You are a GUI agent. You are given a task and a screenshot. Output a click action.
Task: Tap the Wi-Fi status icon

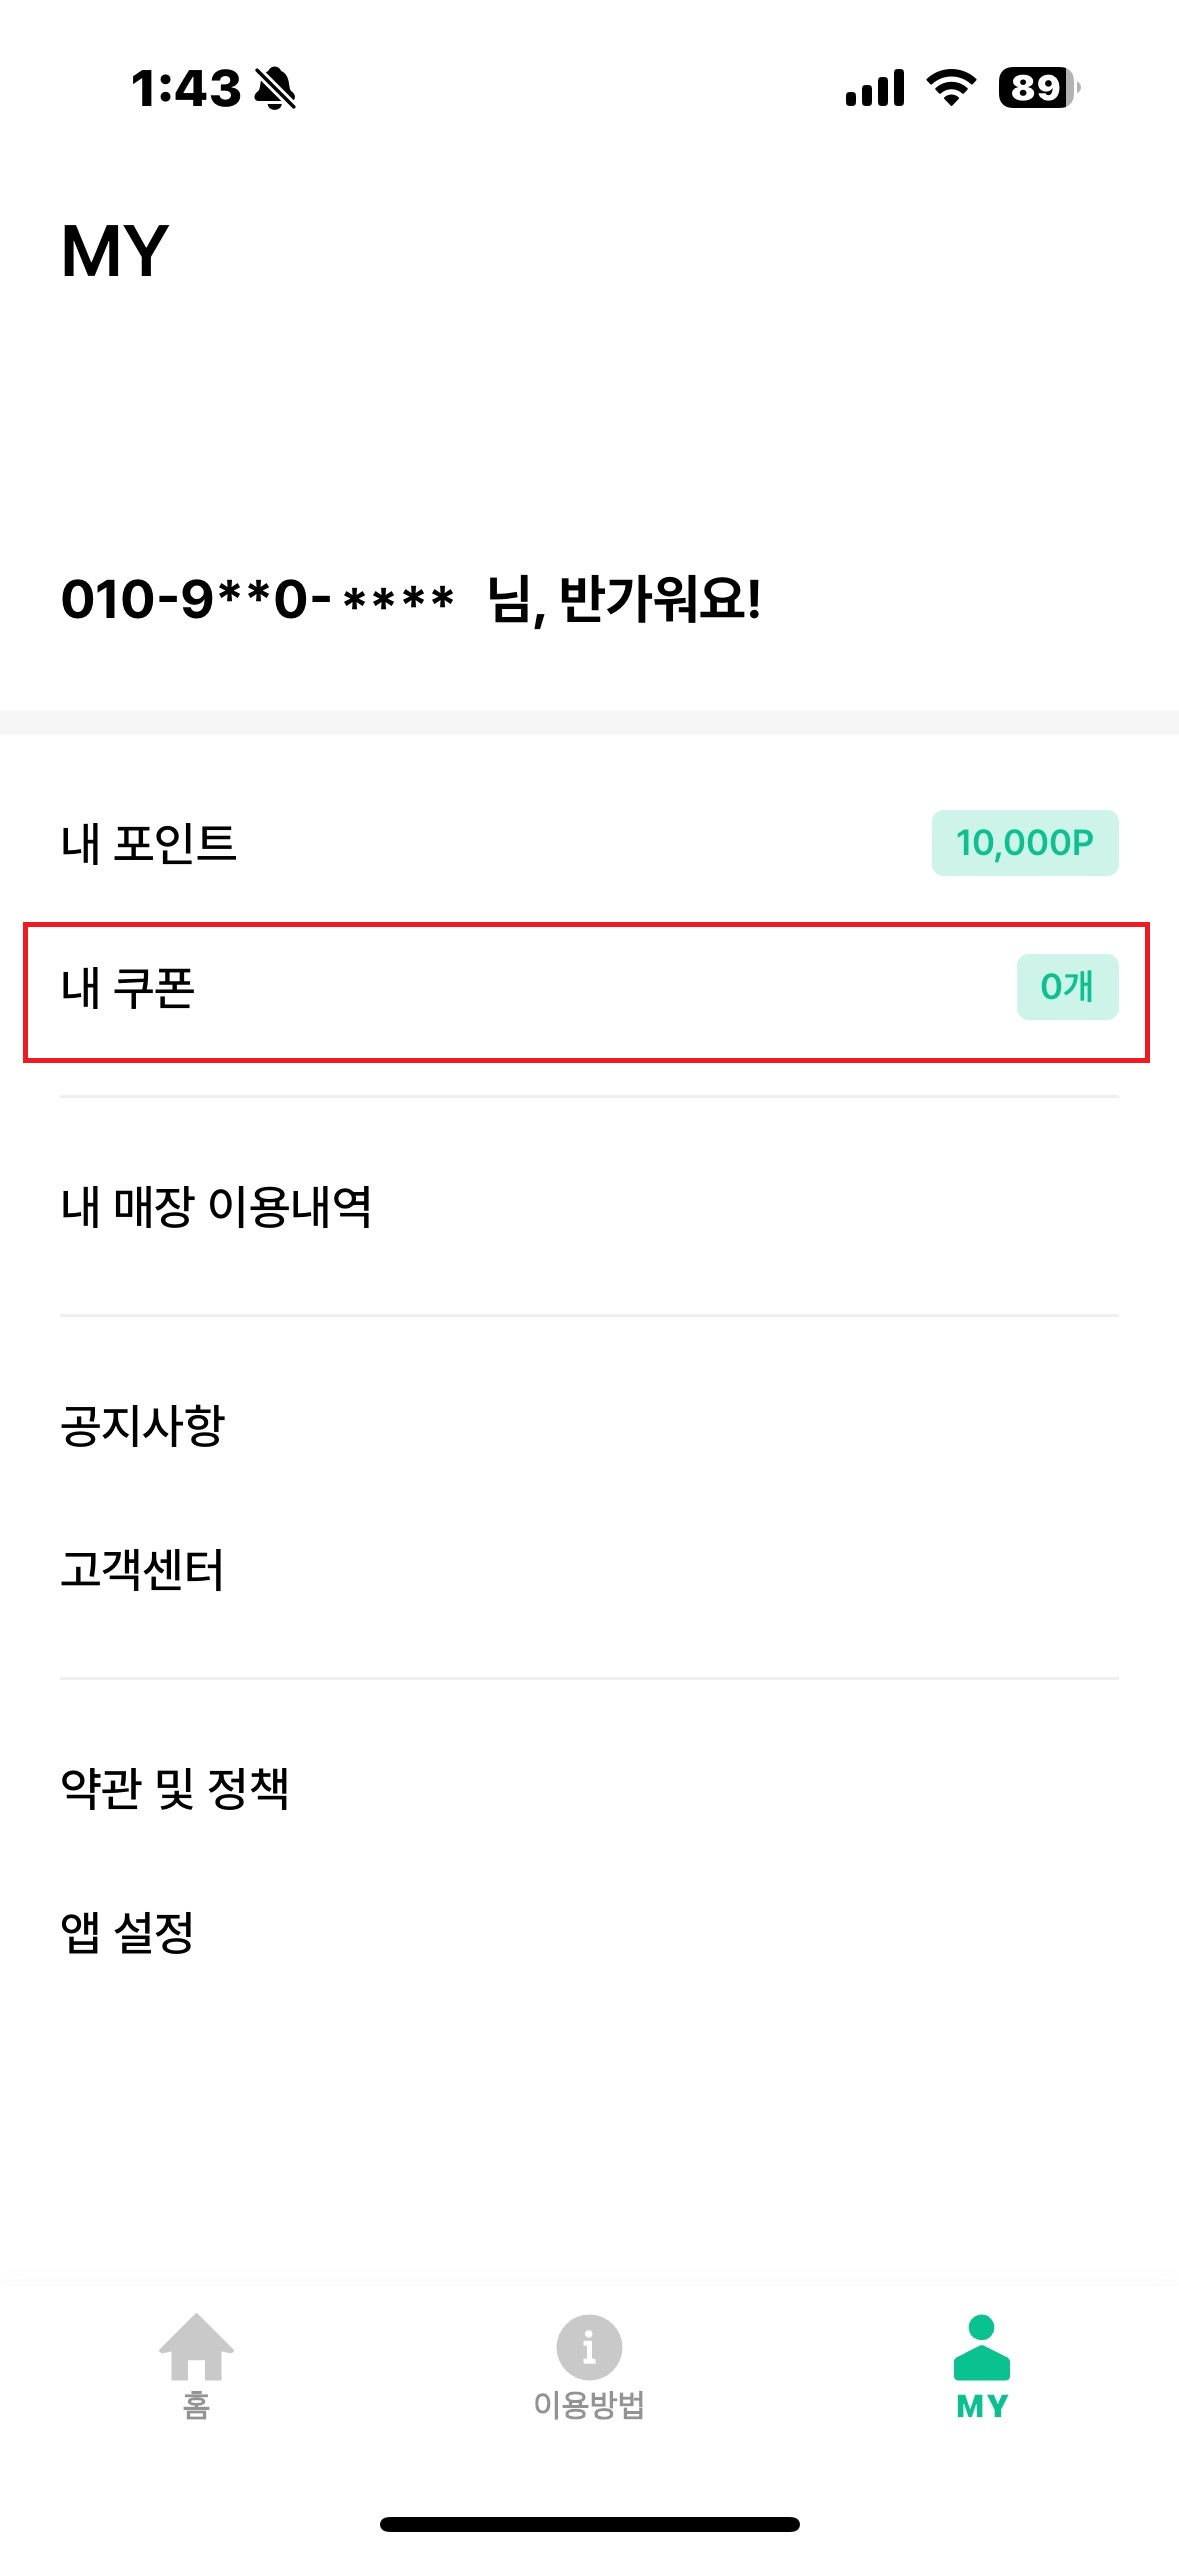click(x=951, y=88)
